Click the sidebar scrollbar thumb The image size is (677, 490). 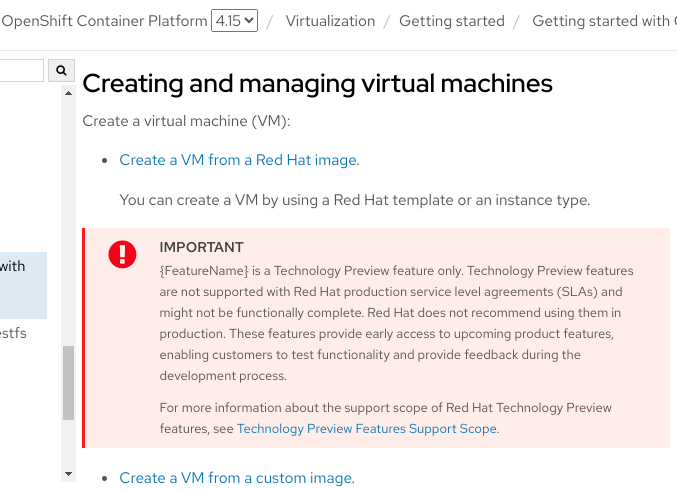(x=68, y=383)
